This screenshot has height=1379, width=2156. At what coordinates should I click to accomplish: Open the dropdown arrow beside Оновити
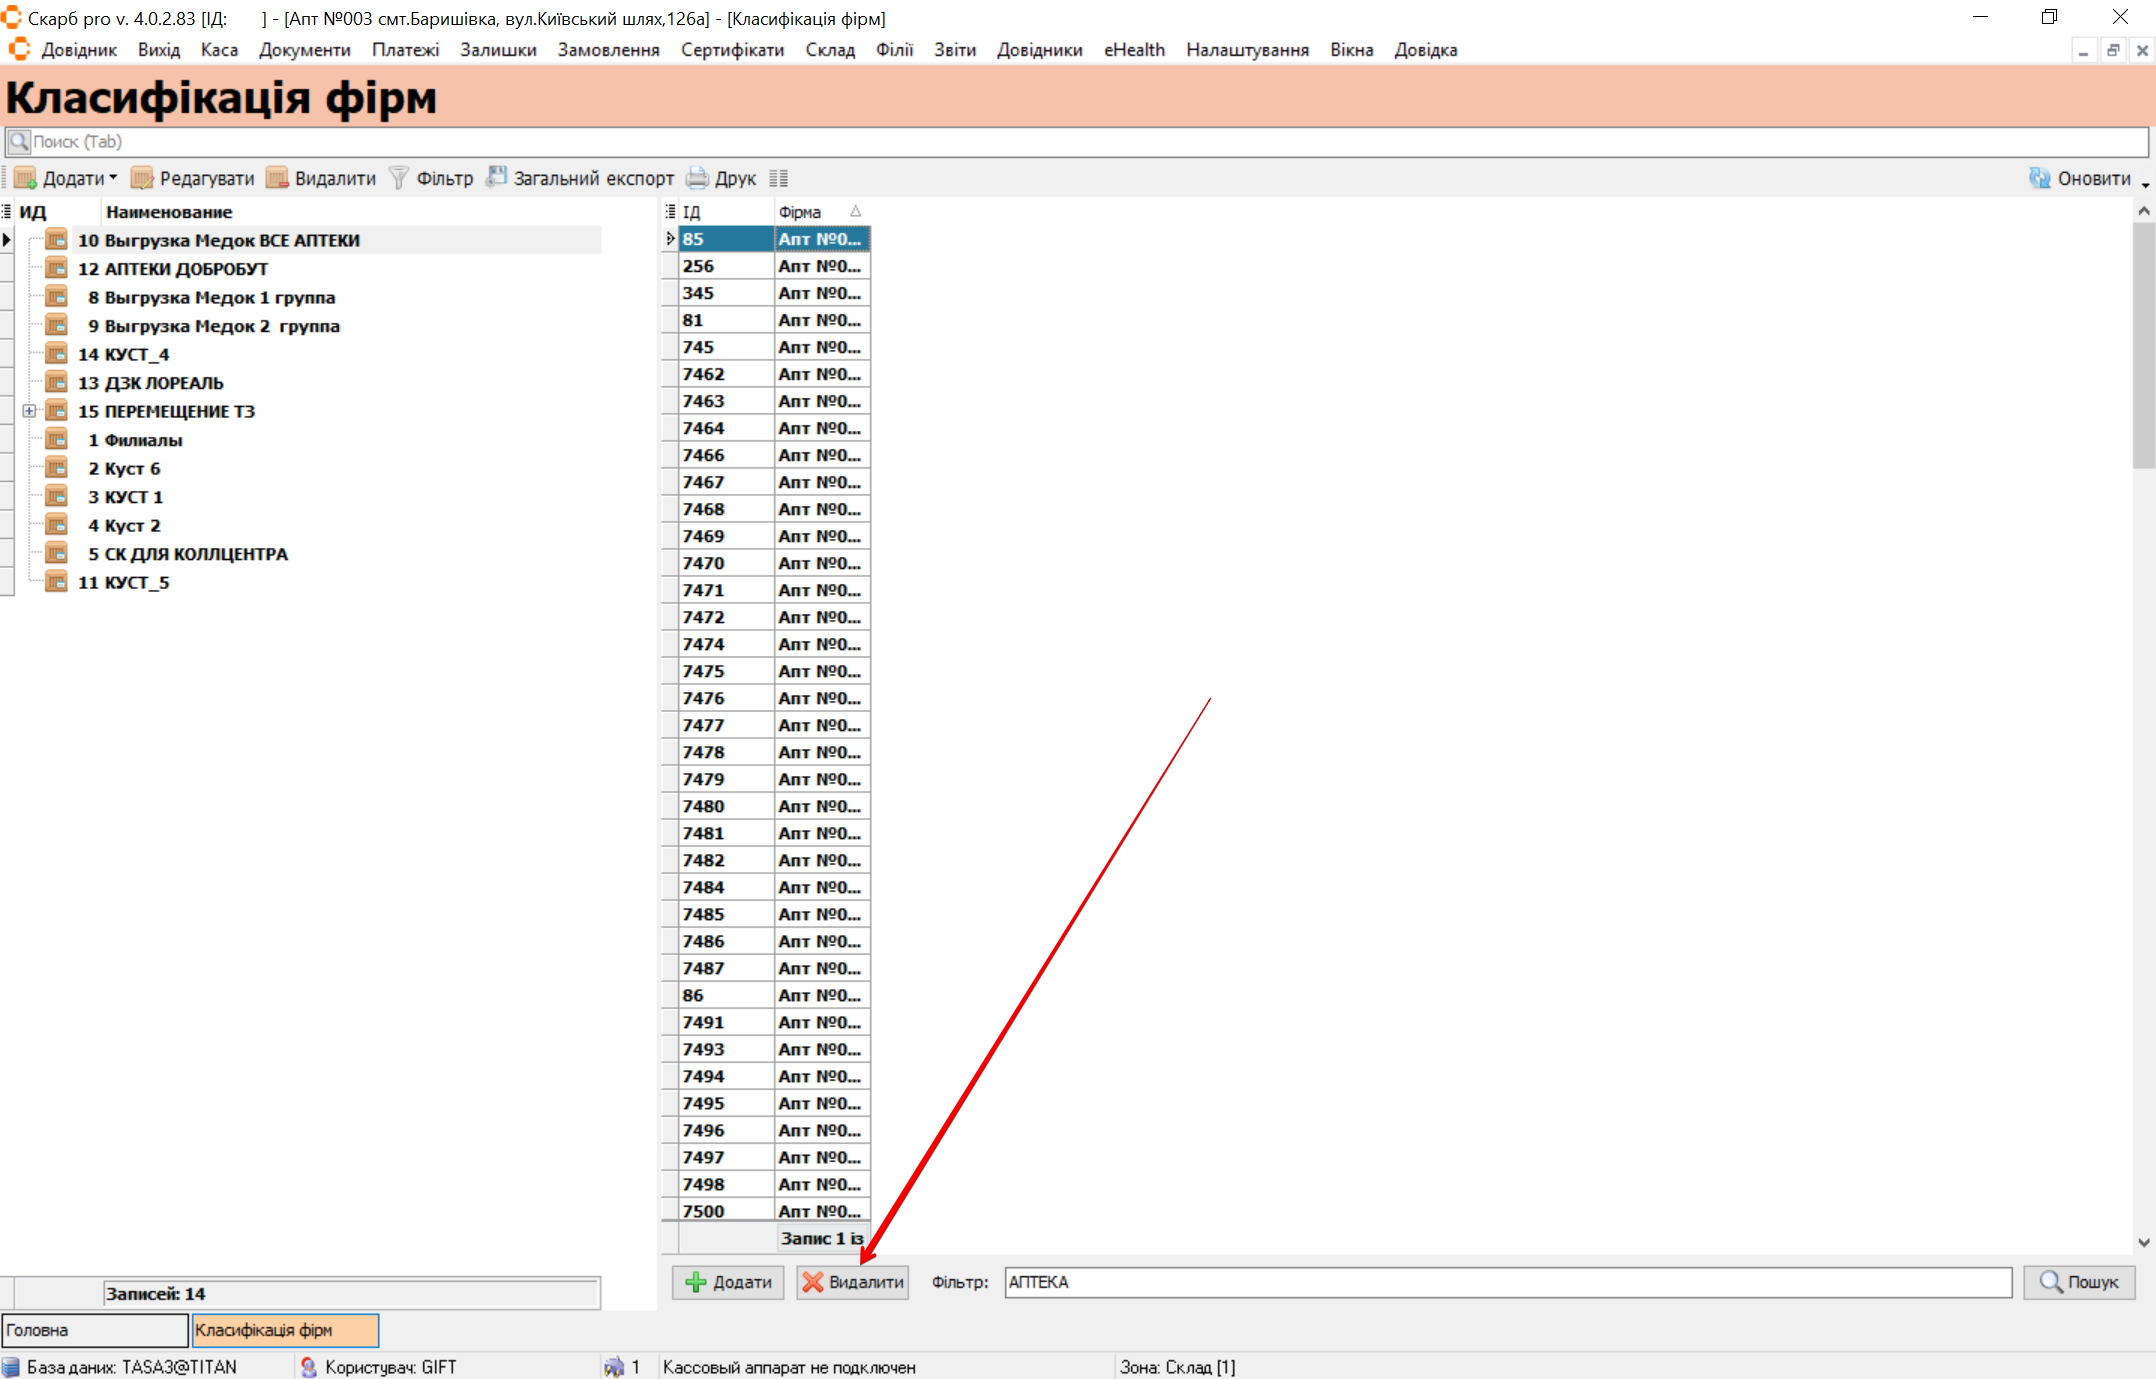[x=2145, y=184]
